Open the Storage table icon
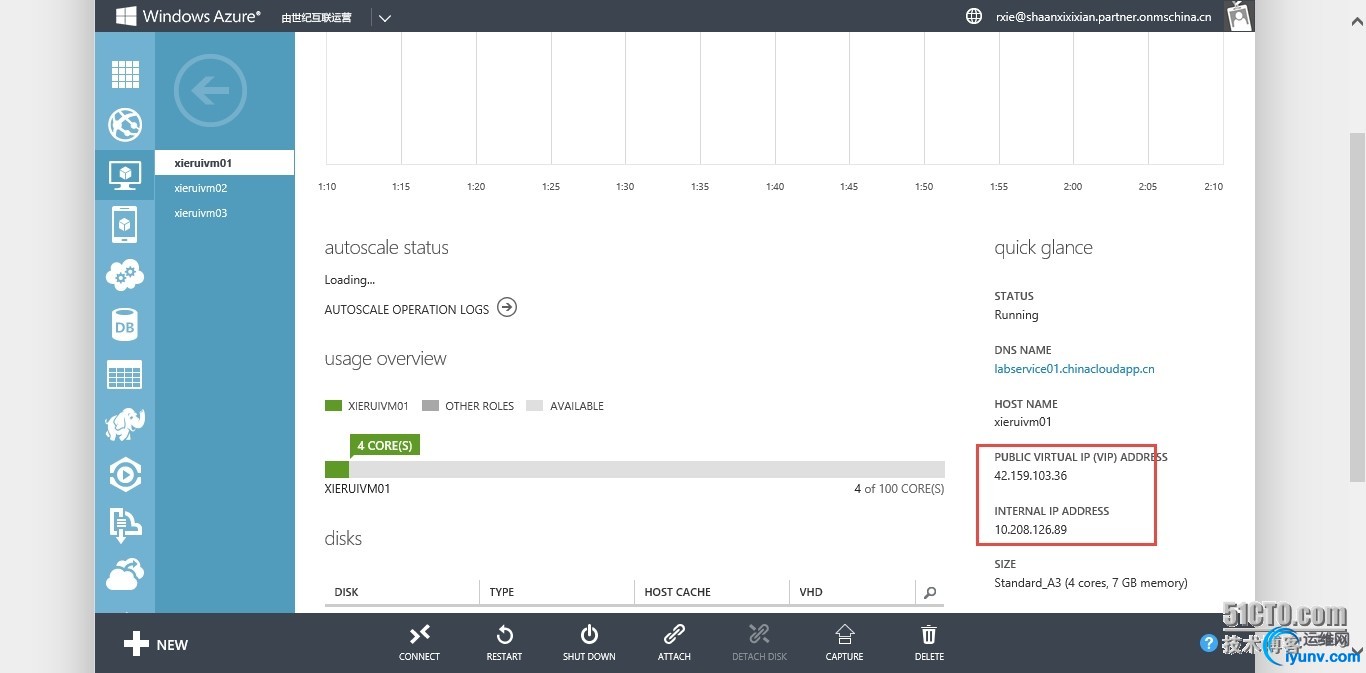Viewport: 1366px width, 673px height. [125, 375]
